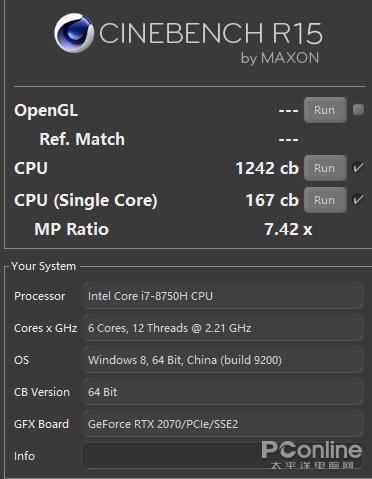Click the OS information field
This screenshot has height=479, width=372.
coord(223,360)
